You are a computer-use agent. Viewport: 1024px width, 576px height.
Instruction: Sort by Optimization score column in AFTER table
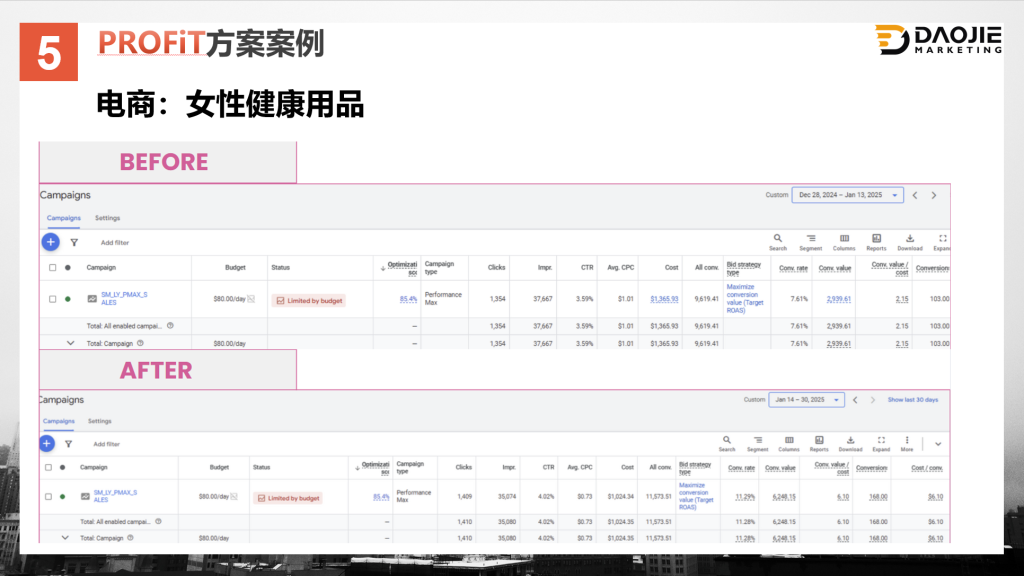pyautogui.click(x=373, y=468)
